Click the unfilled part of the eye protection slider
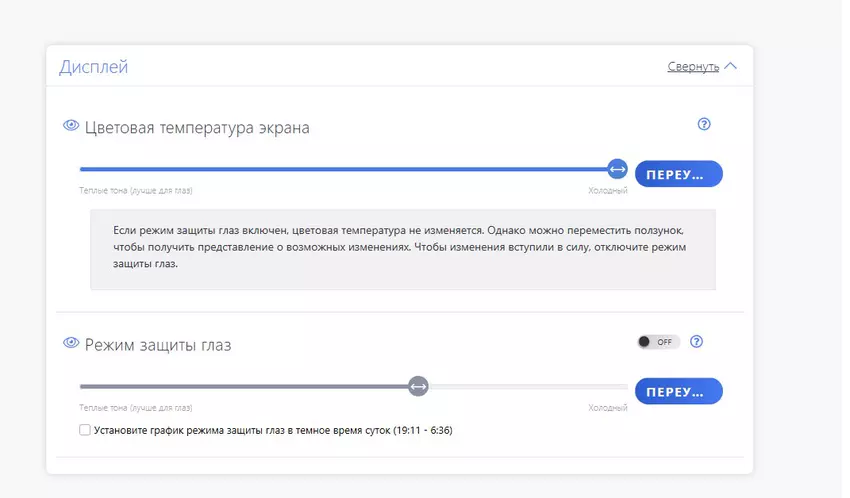The height and width of the screenshot is (498, 850). (x=528, y=386)
